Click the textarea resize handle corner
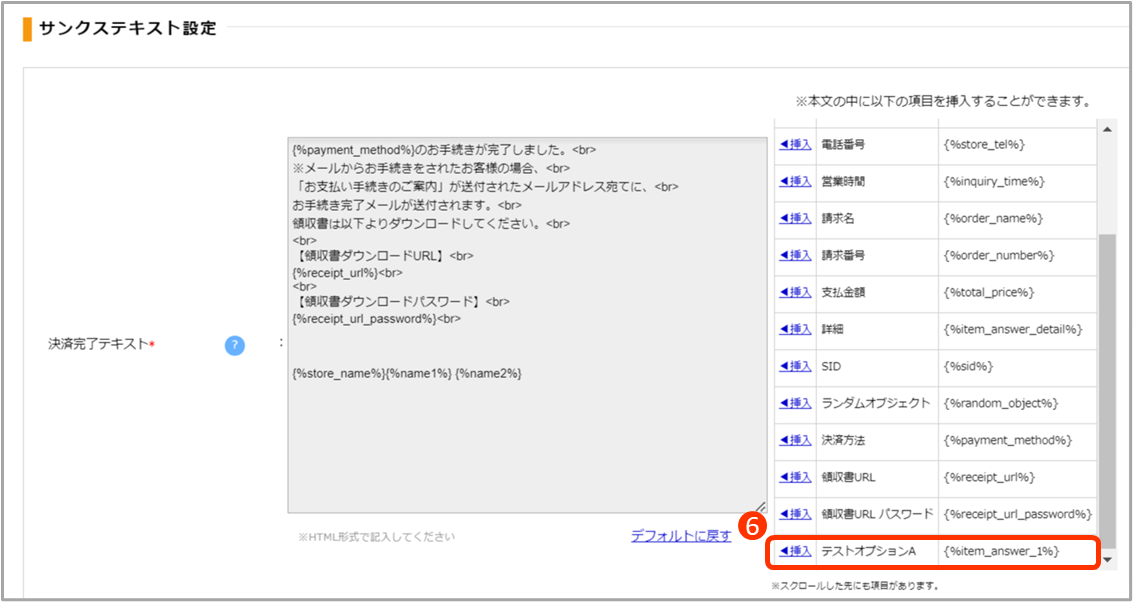Viewport: 1133px width, 602px height. 761,507
